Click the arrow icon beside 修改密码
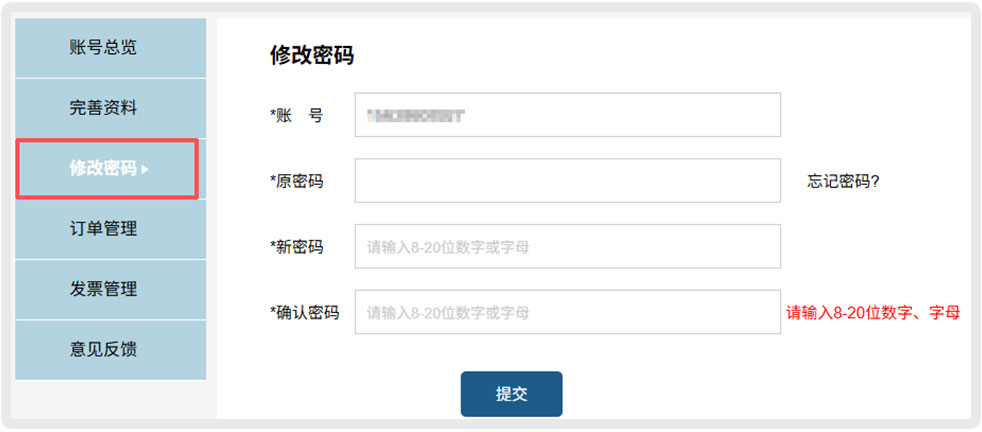 click(x=145, y=169)
